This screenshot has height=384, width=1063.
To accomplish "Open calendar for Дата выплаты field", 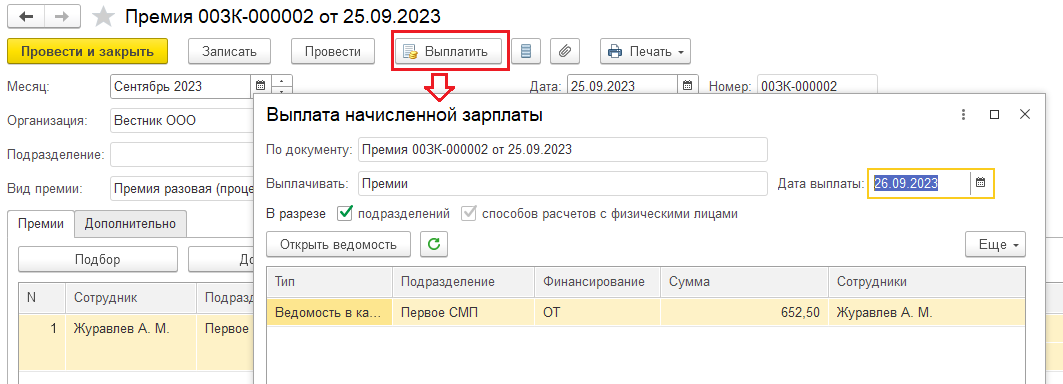I will [980, 183].
